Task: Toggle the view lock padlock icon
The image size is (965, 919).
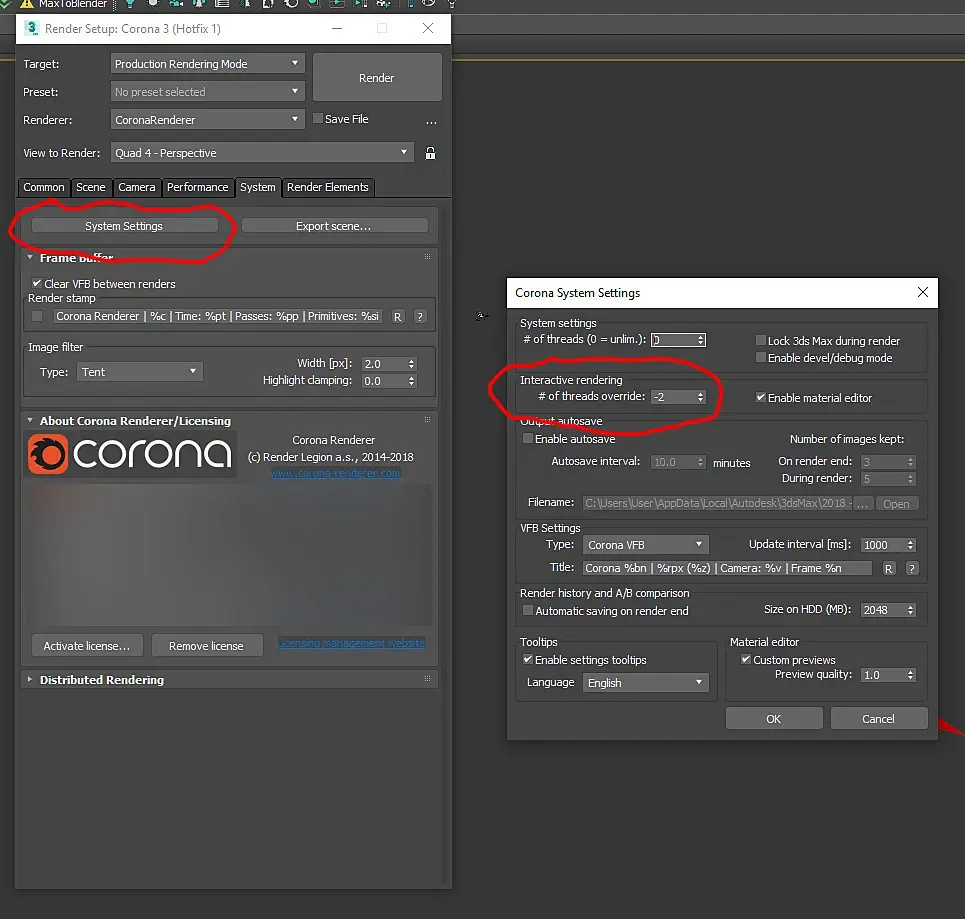Action: point(430,153)
